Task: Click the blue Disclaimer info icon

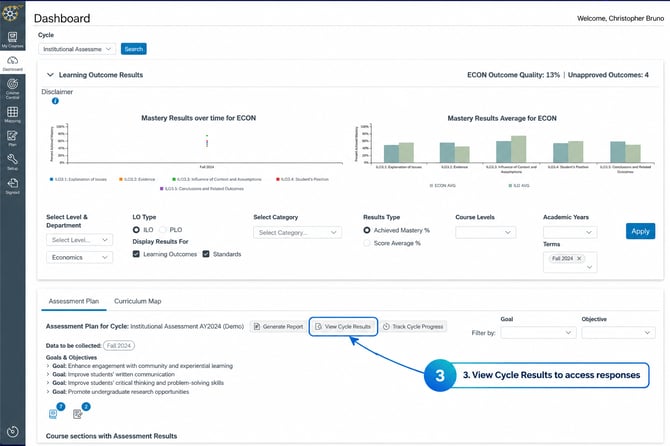Action: tap(55, 101)
